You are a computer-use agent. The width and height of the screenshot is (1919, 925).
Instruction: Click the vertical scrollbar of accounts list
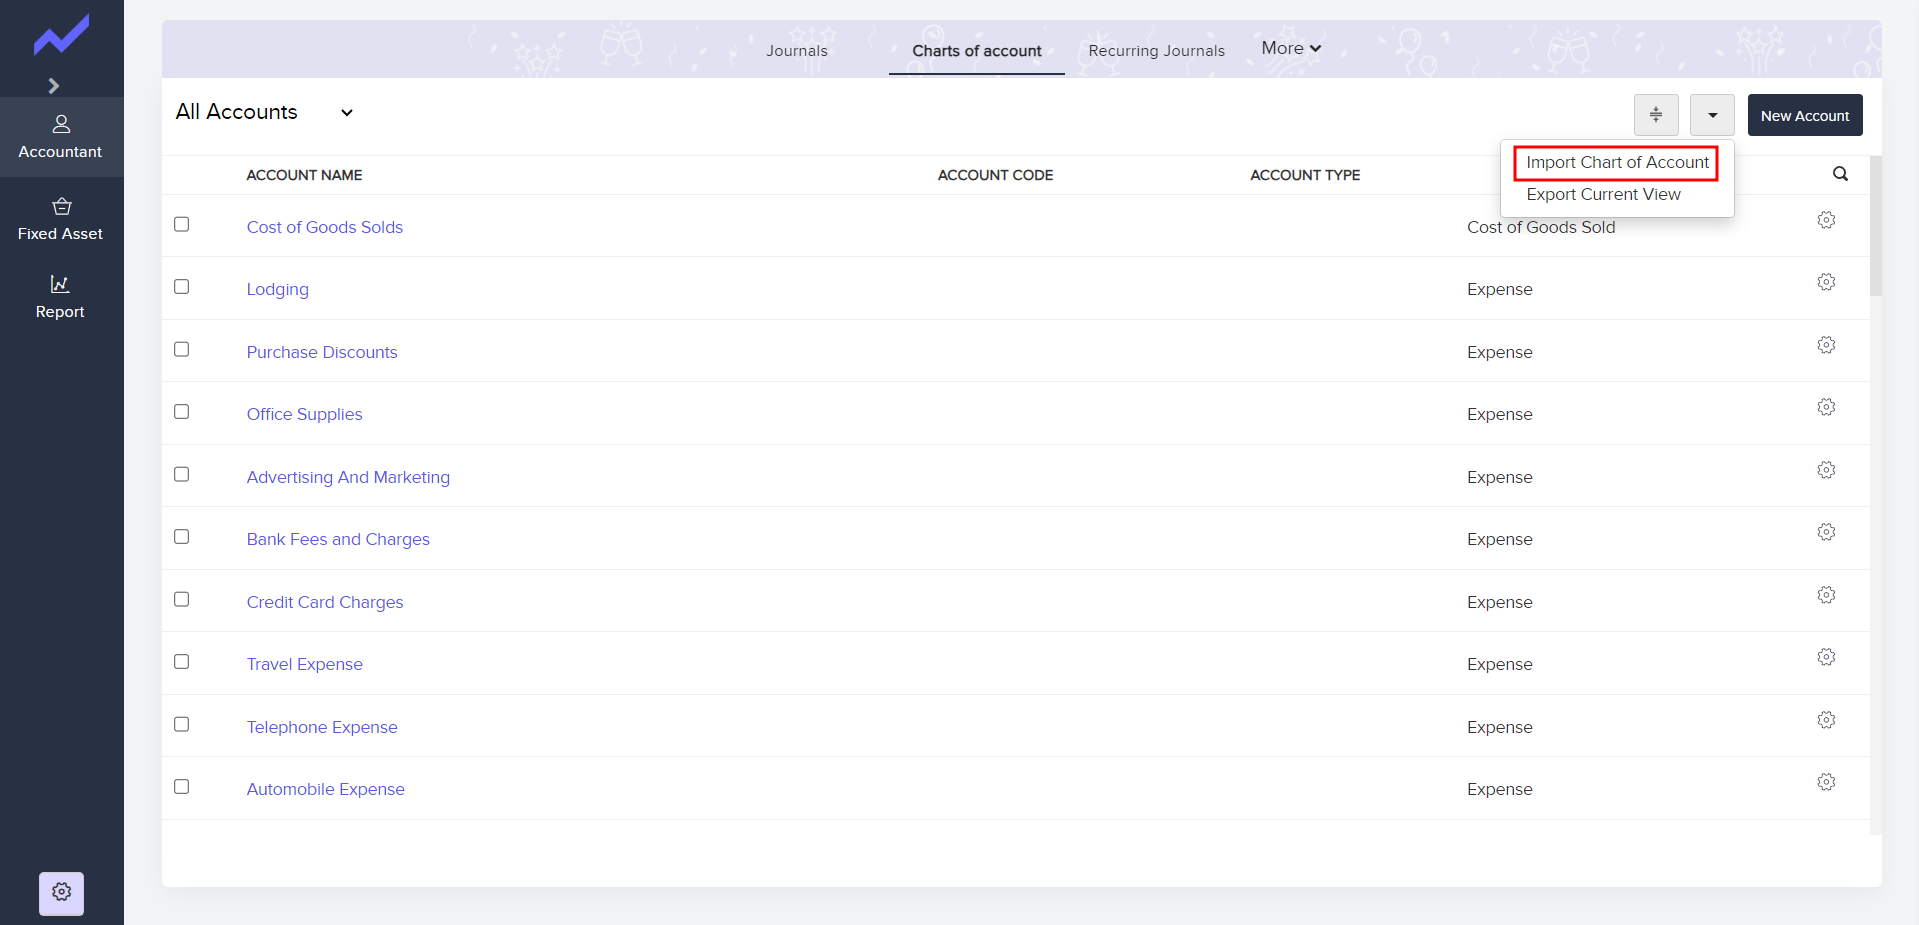pyautogui.click(x=1875, y=226)
